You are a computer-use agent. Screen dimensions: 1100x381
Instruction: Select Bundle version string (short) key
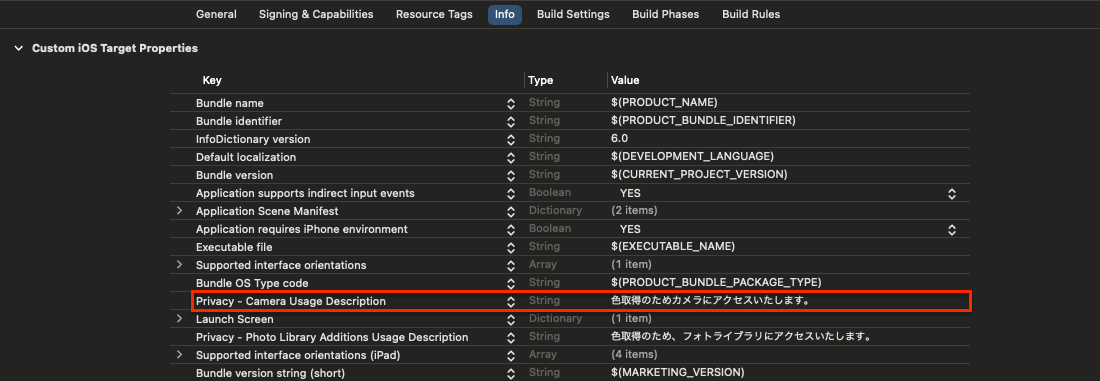coord(270,373)
